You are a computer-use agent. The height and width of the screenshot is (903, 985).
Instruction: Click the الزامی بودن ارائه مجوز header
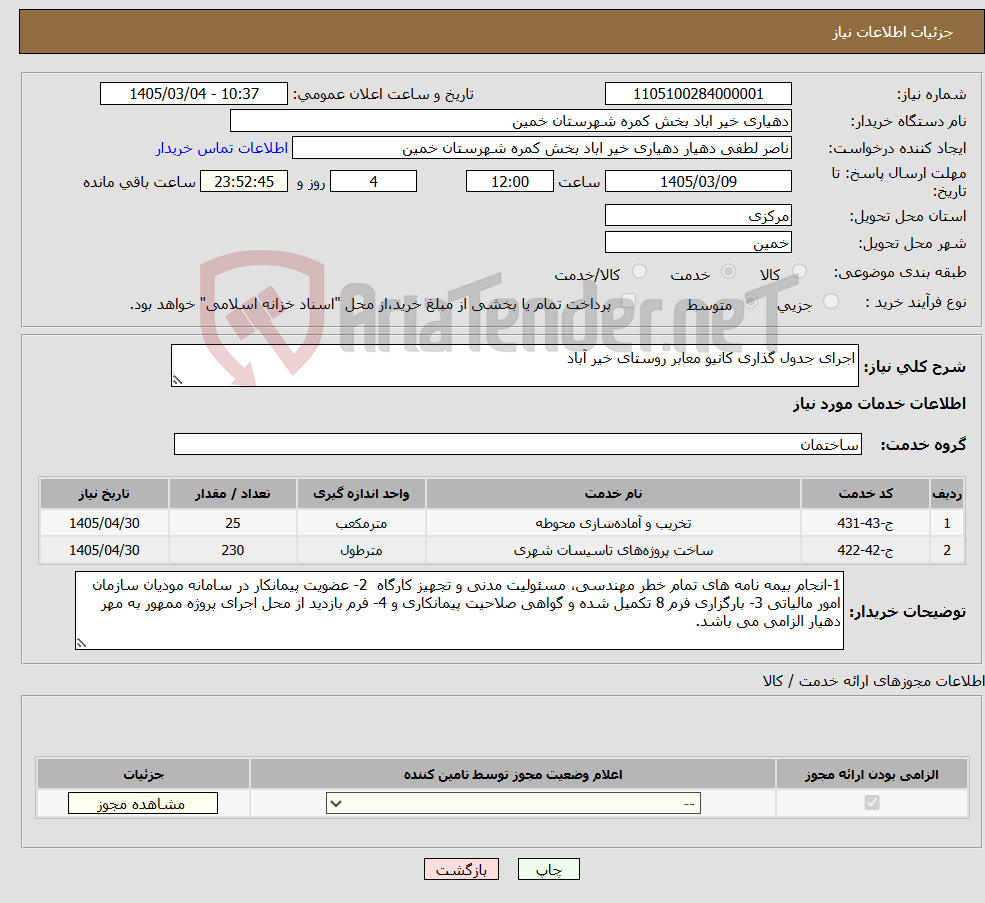[872, 774]
